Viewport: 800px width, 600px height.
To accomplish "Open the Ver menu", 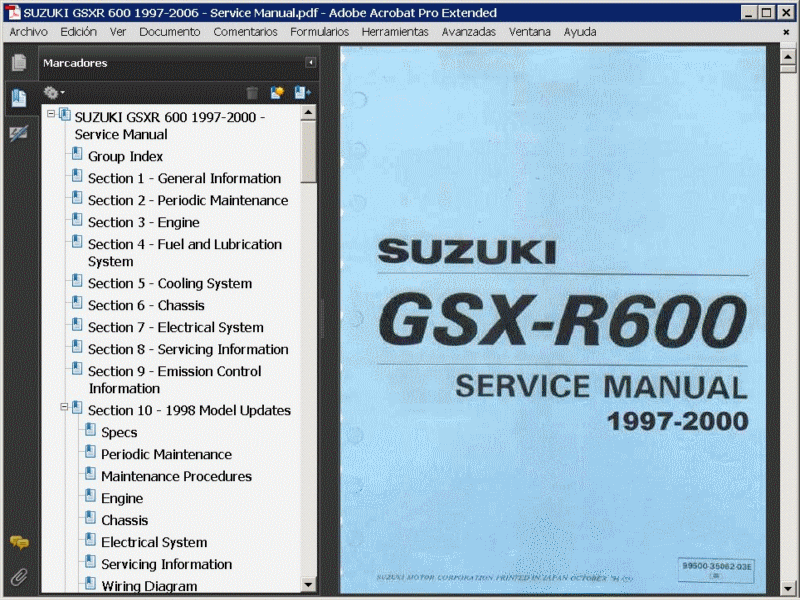I will [118, 32].
